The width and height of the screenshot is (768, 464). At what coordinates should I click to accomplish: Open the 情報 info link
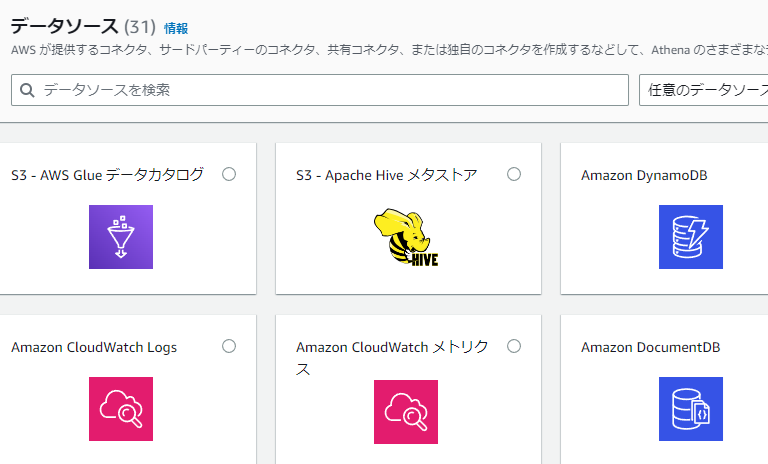(x=176, y=29)
